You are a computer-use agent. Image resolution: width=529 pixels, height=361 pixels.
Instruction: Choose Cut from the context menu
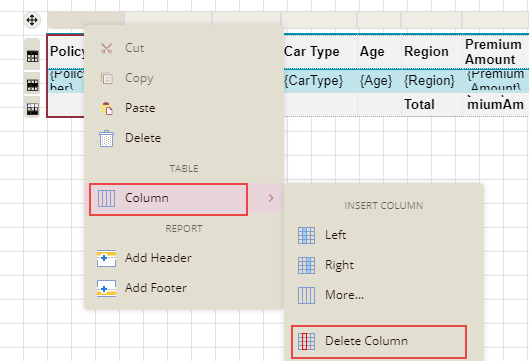tap(184, 48)
